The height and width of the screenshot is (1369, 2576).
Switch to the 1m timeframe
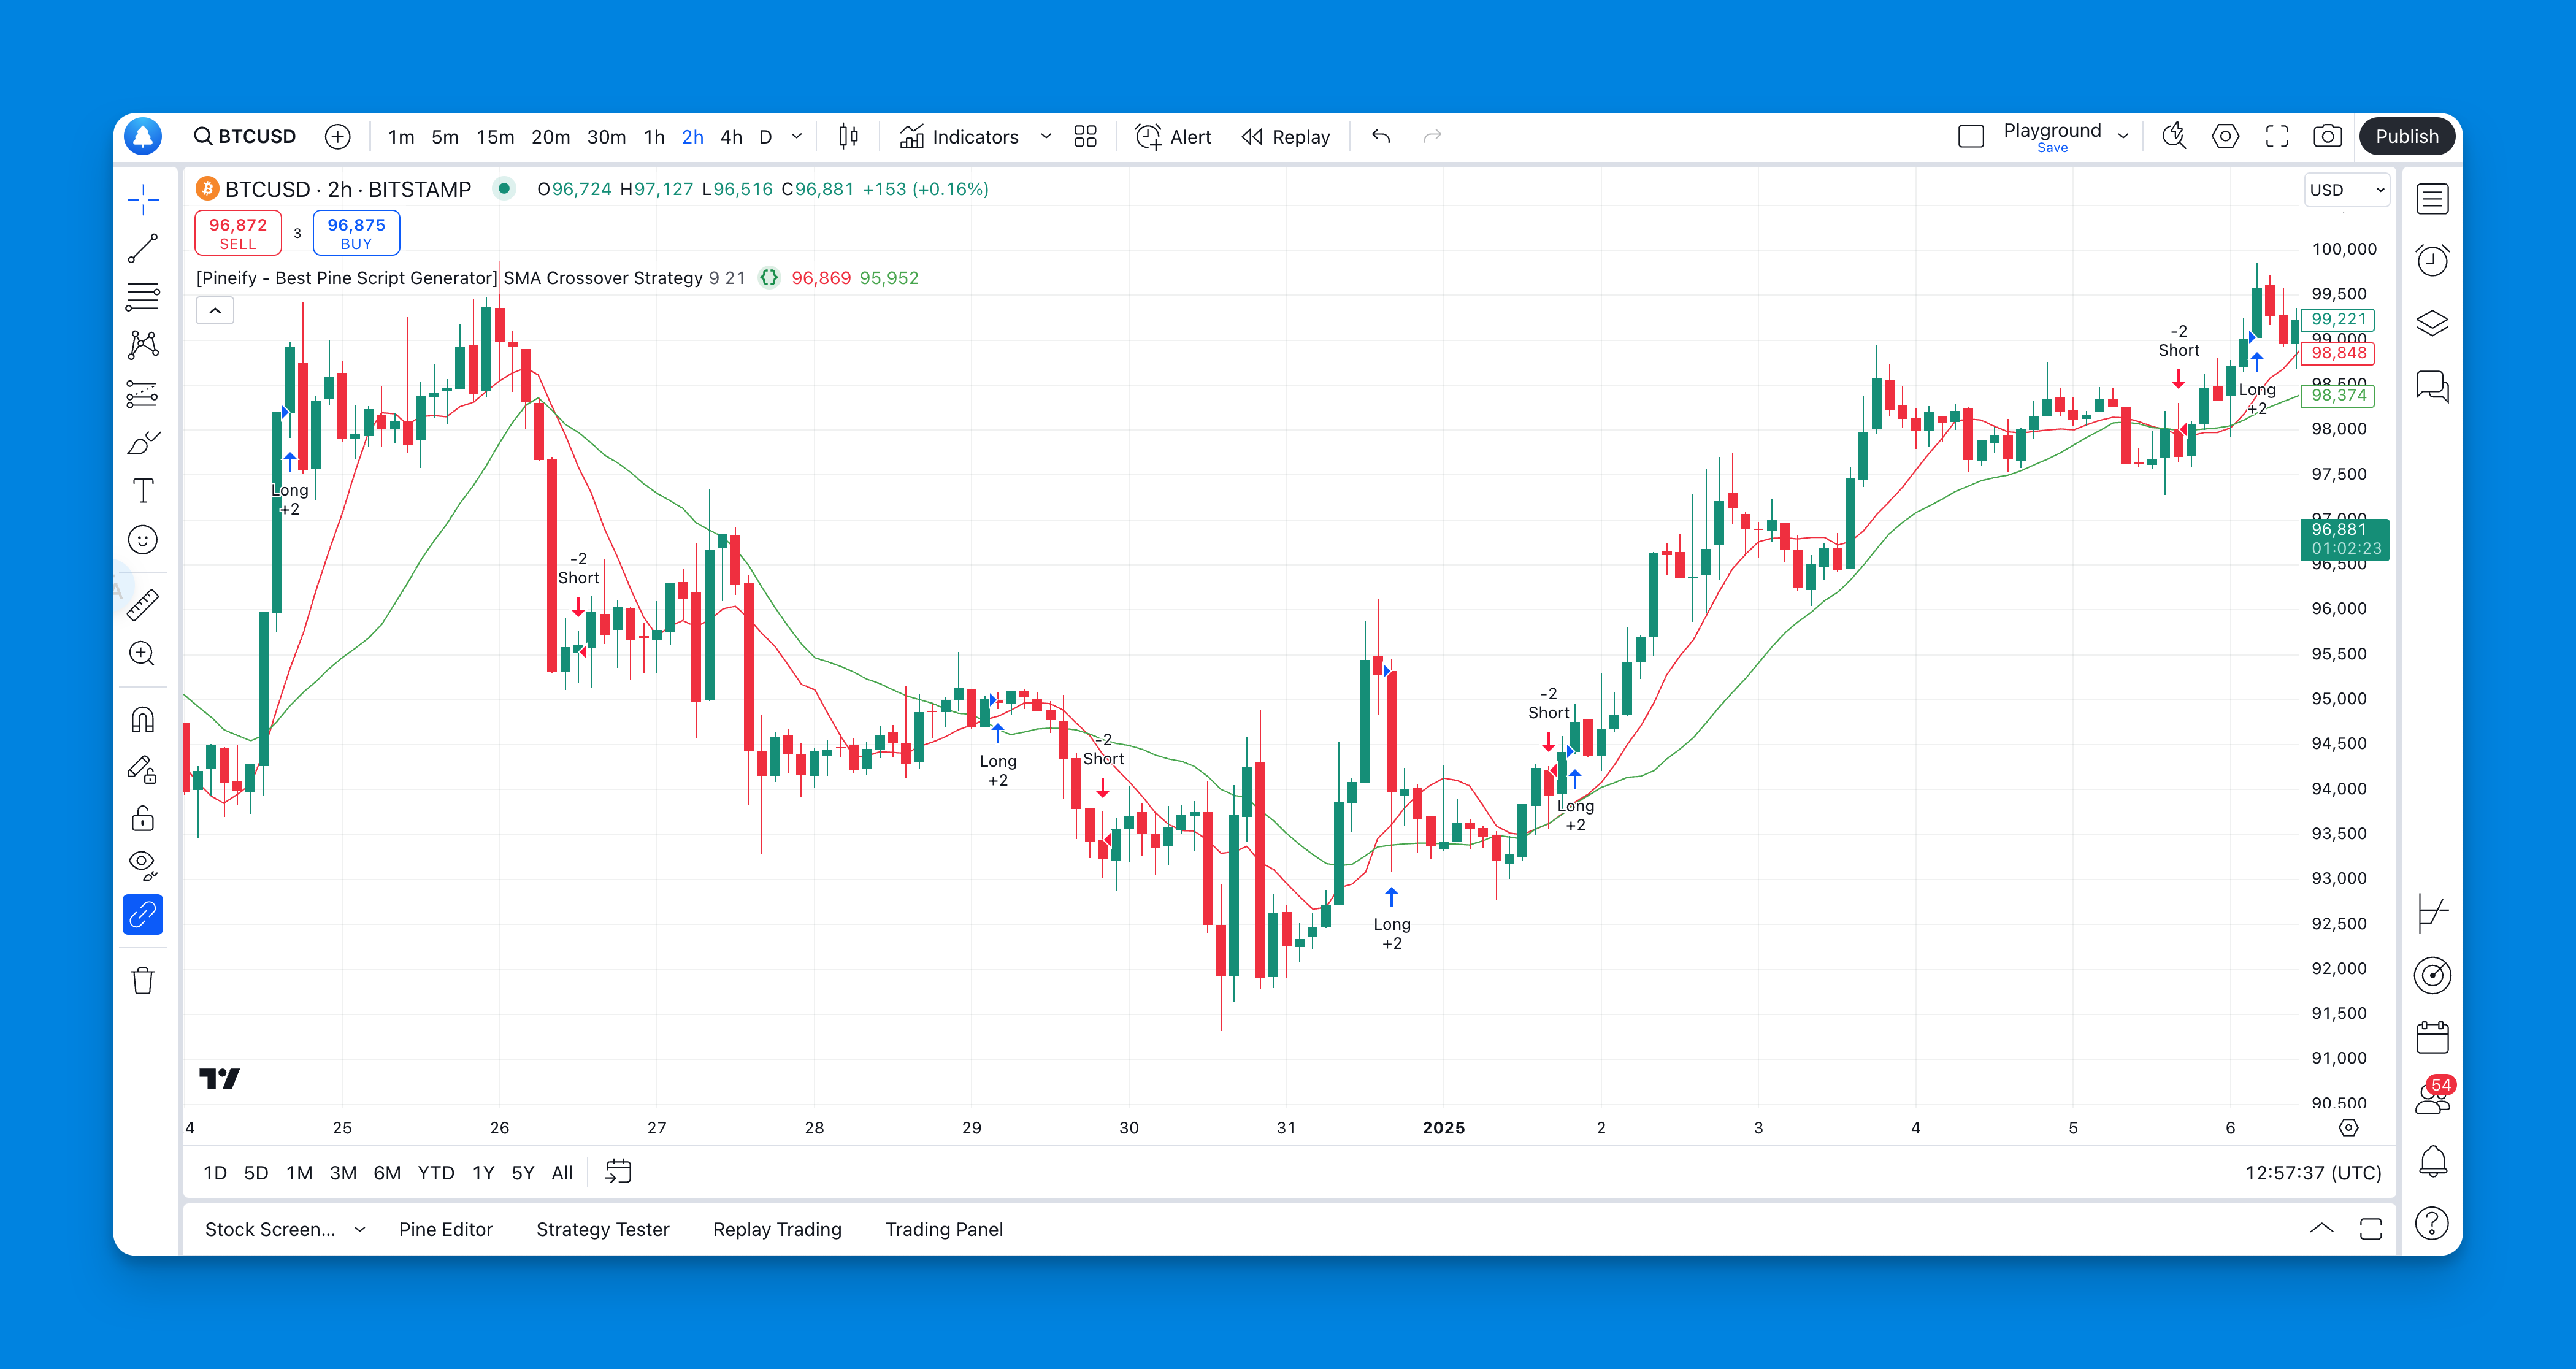pos(401,137)
